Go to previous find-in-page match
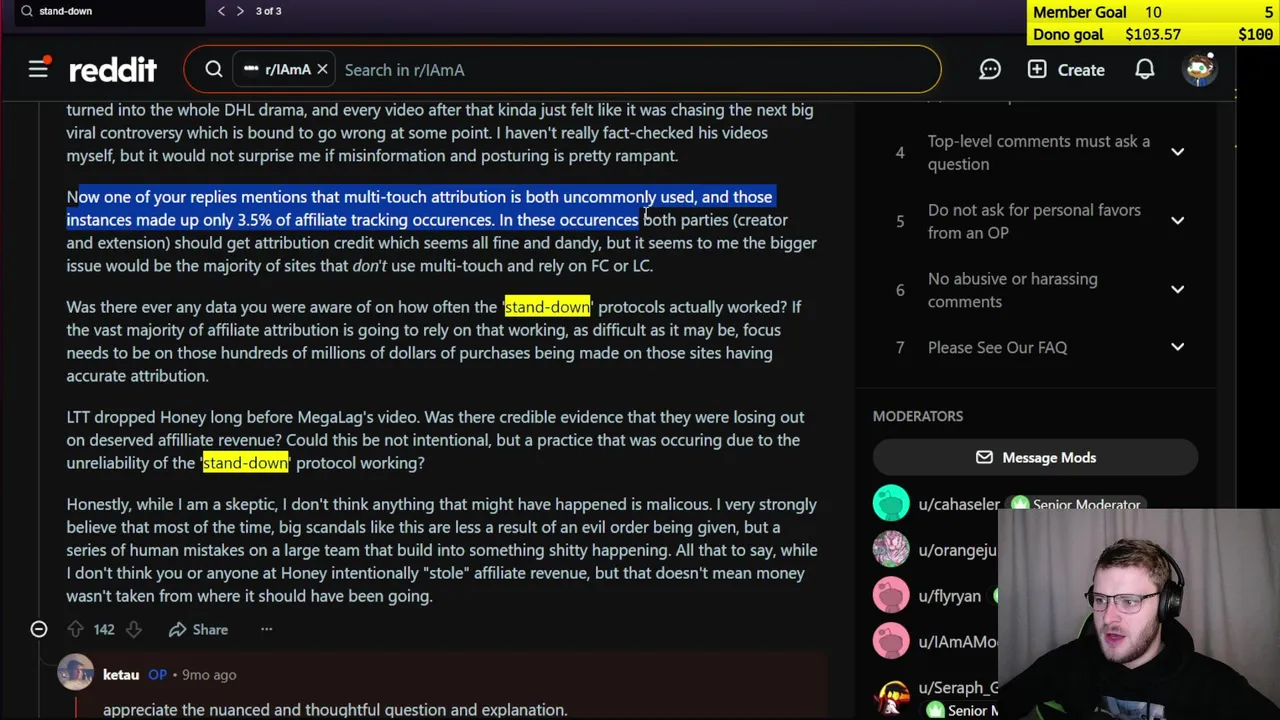The width and height of the screenshot is (1280, 720). 222,11
